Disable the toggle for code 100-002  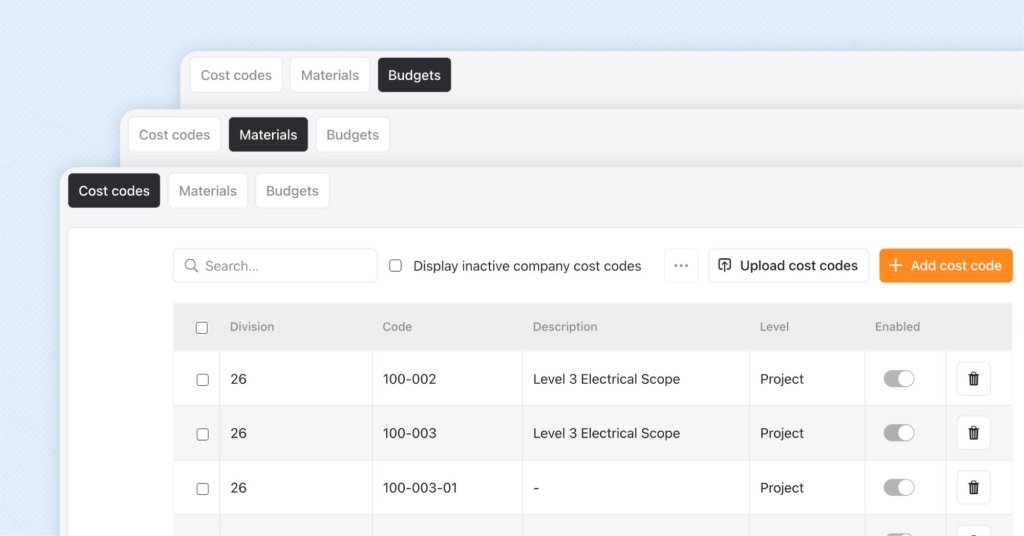[898, 379]
